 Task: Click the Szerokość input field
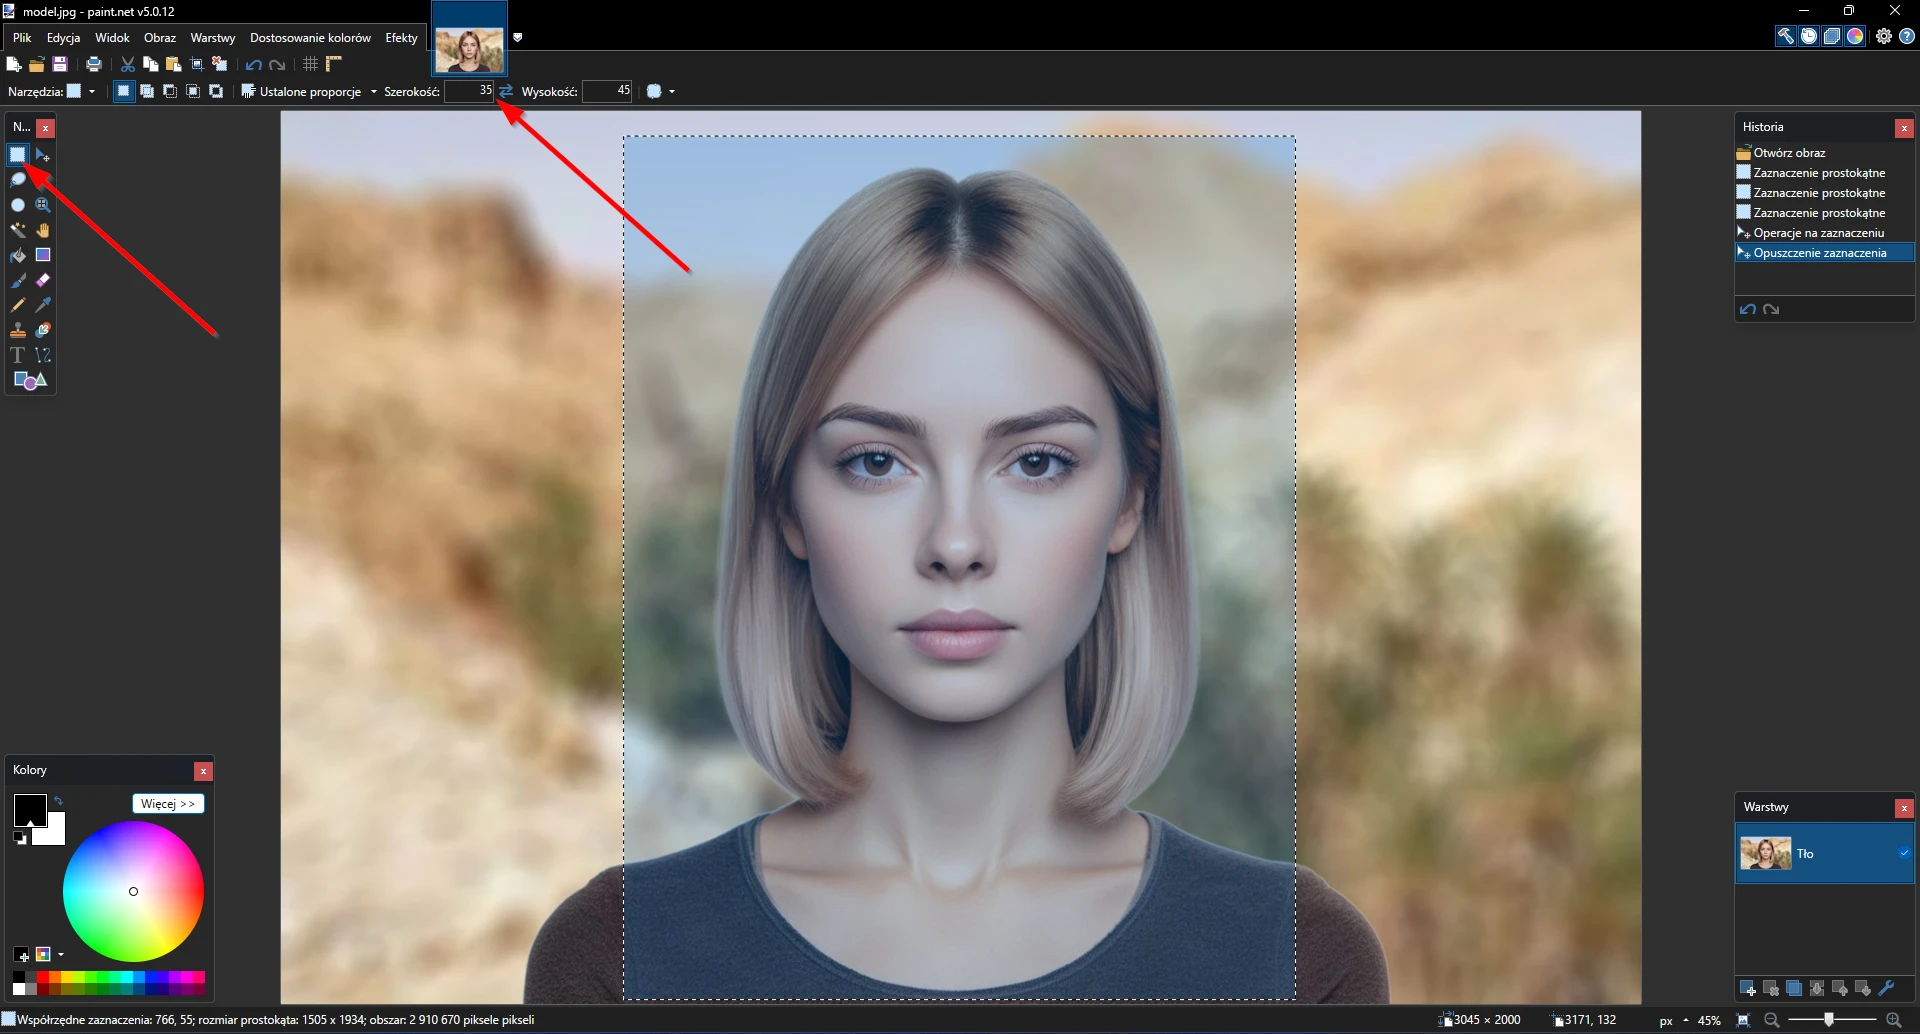[x=470, y=92]
